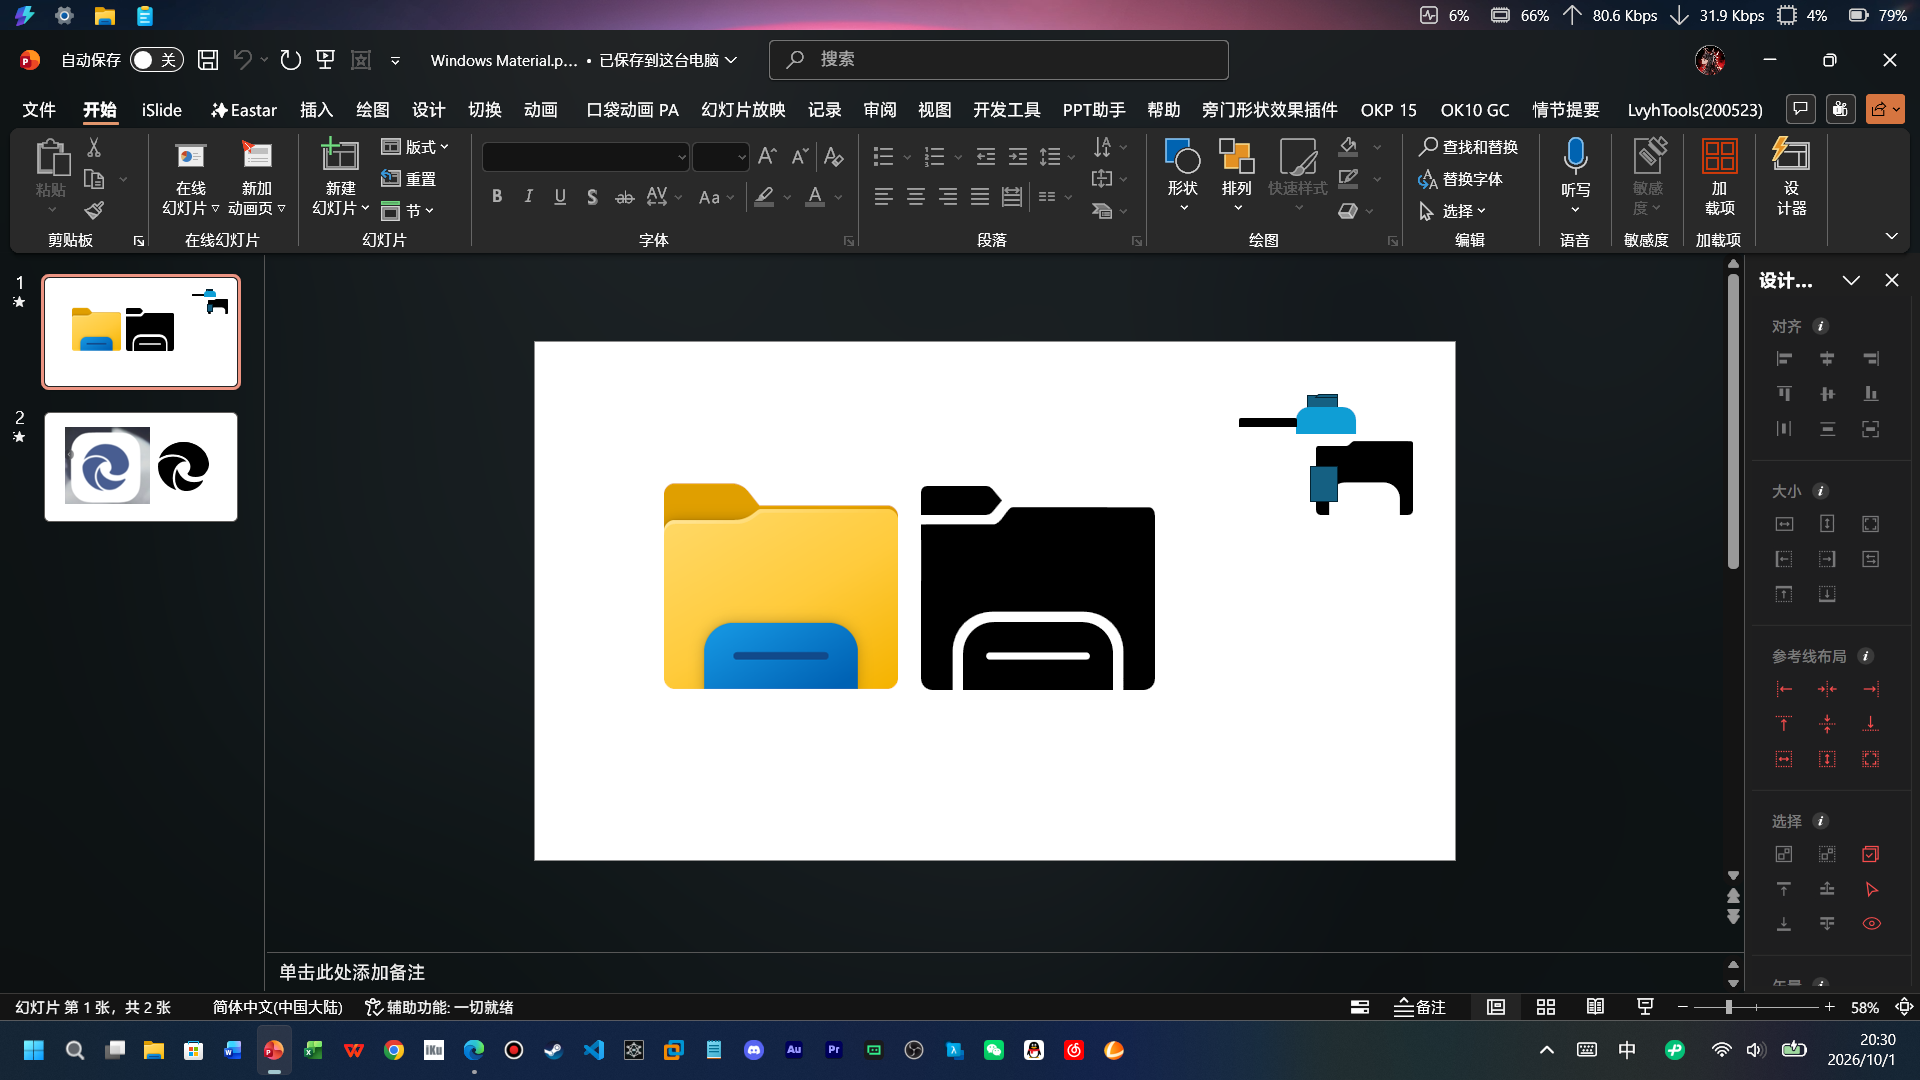
Task: Click Increase Font Size icon
Action: 767,157
